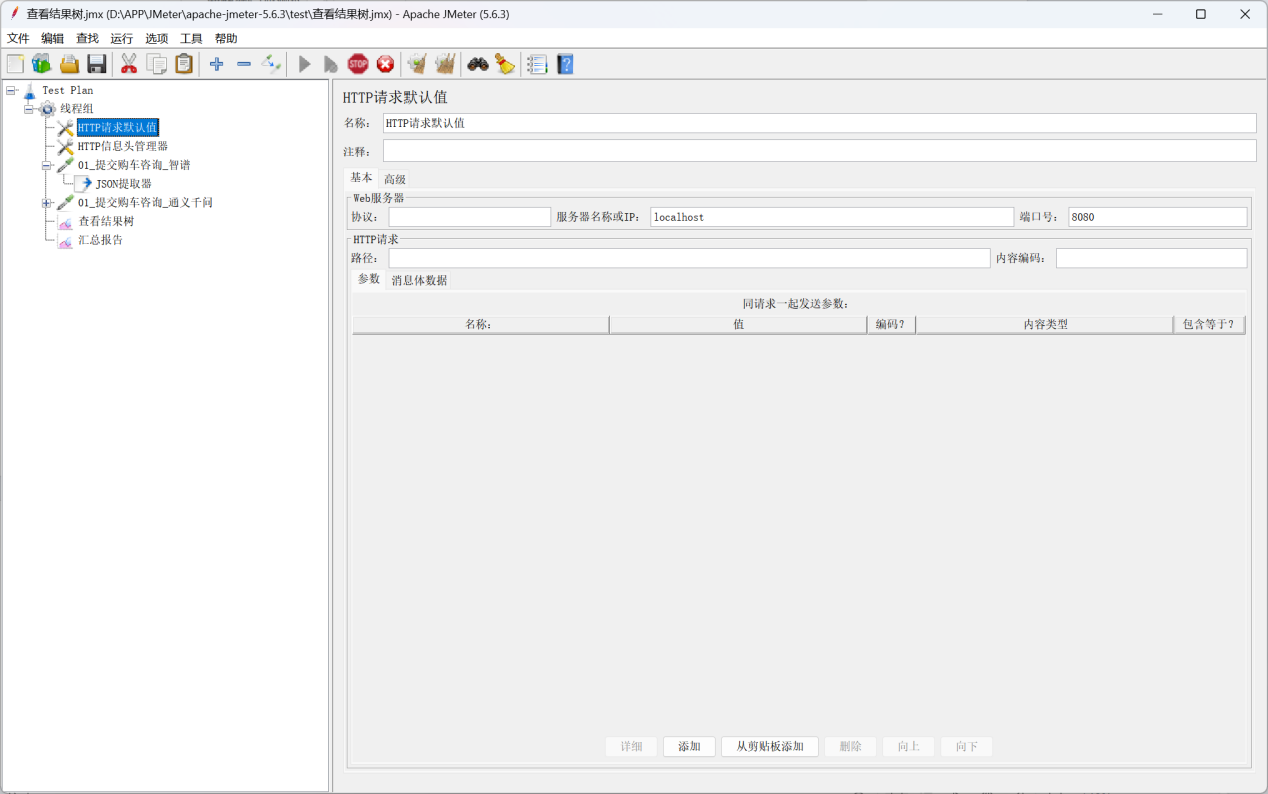
Task: Click the 路径 input field
Action: coord(689,258)
